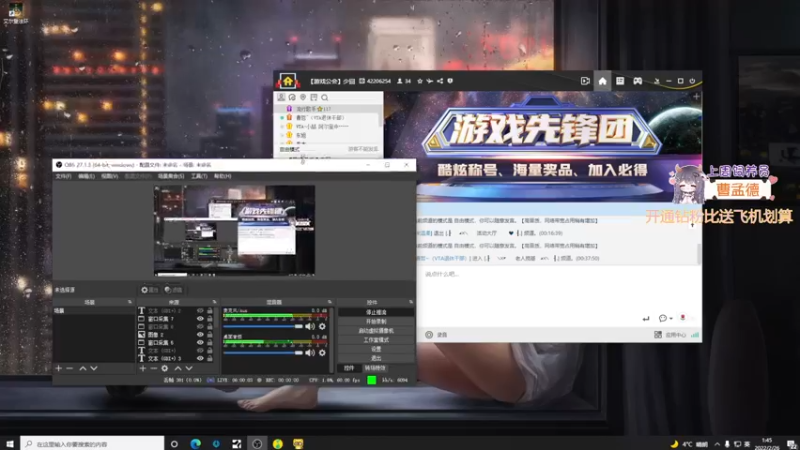Open Microsoft Edge from taskbar
The height and width of the screenshot is (450, 800).
coord(195,444)
